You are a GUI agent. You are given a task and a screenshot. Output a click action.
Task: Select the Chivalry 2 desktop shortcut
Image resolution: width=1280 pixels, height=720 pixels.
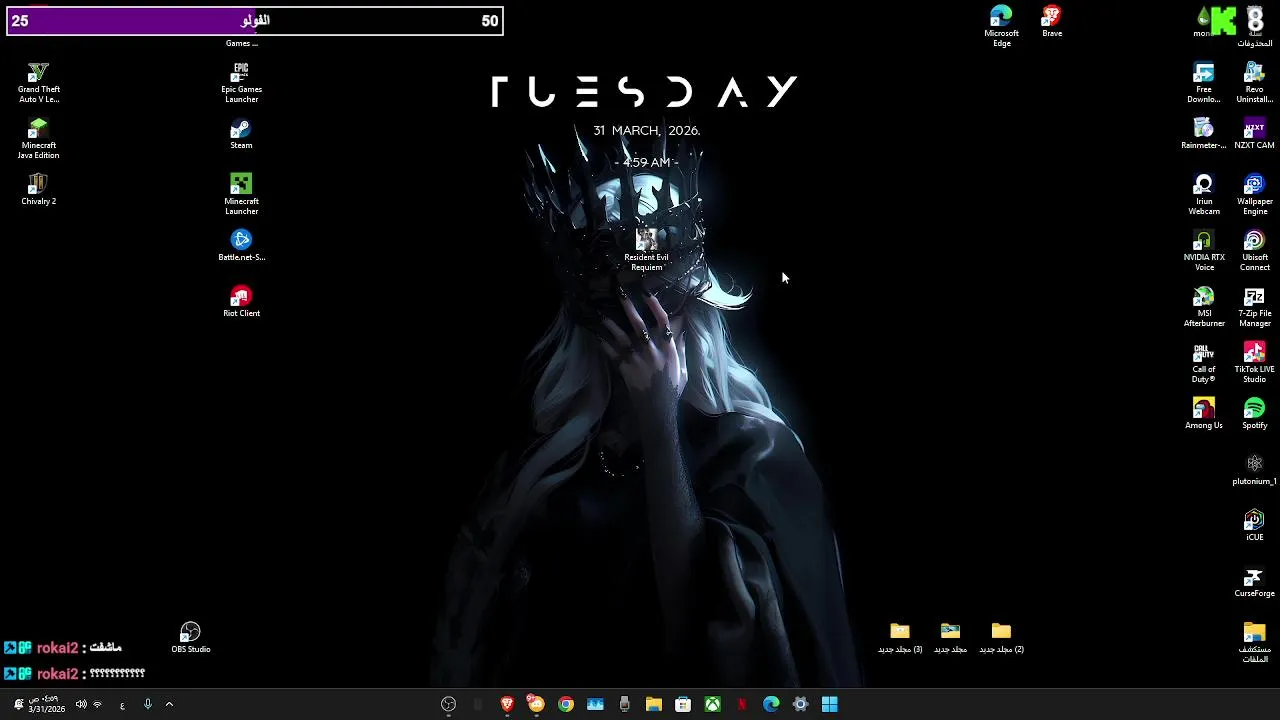tap(39, 189)
